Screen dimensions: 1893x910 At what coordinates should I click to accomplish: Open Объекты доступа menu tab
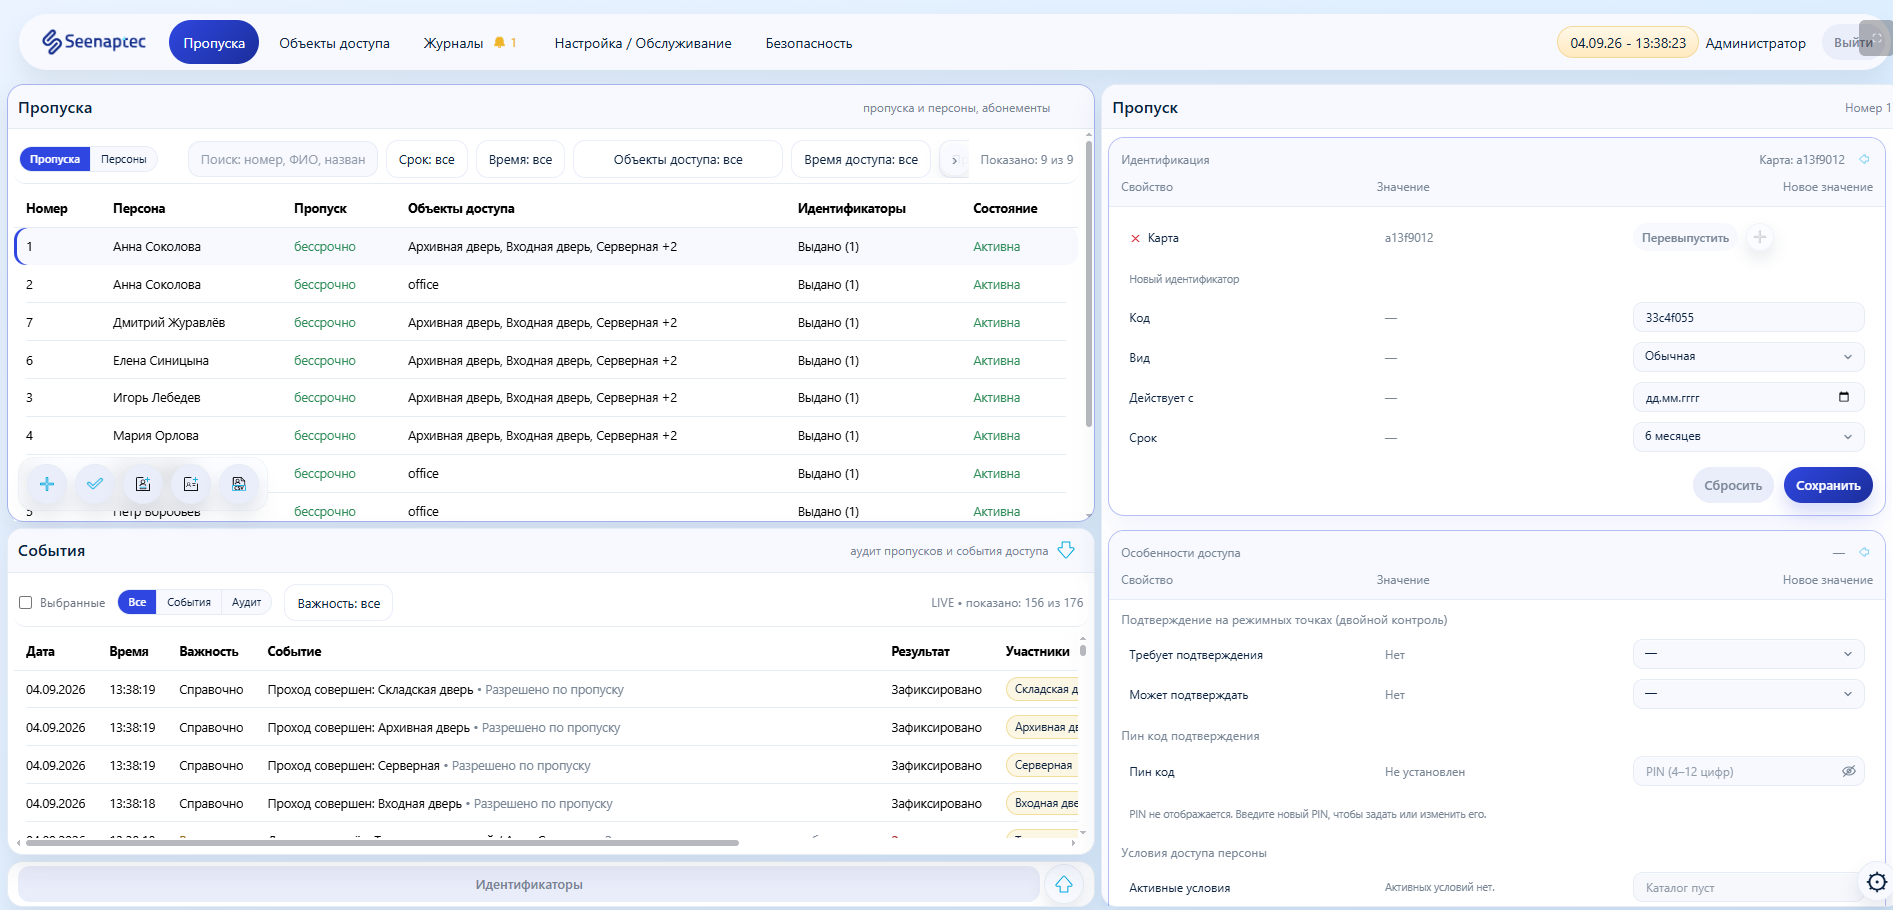(335, 43)
